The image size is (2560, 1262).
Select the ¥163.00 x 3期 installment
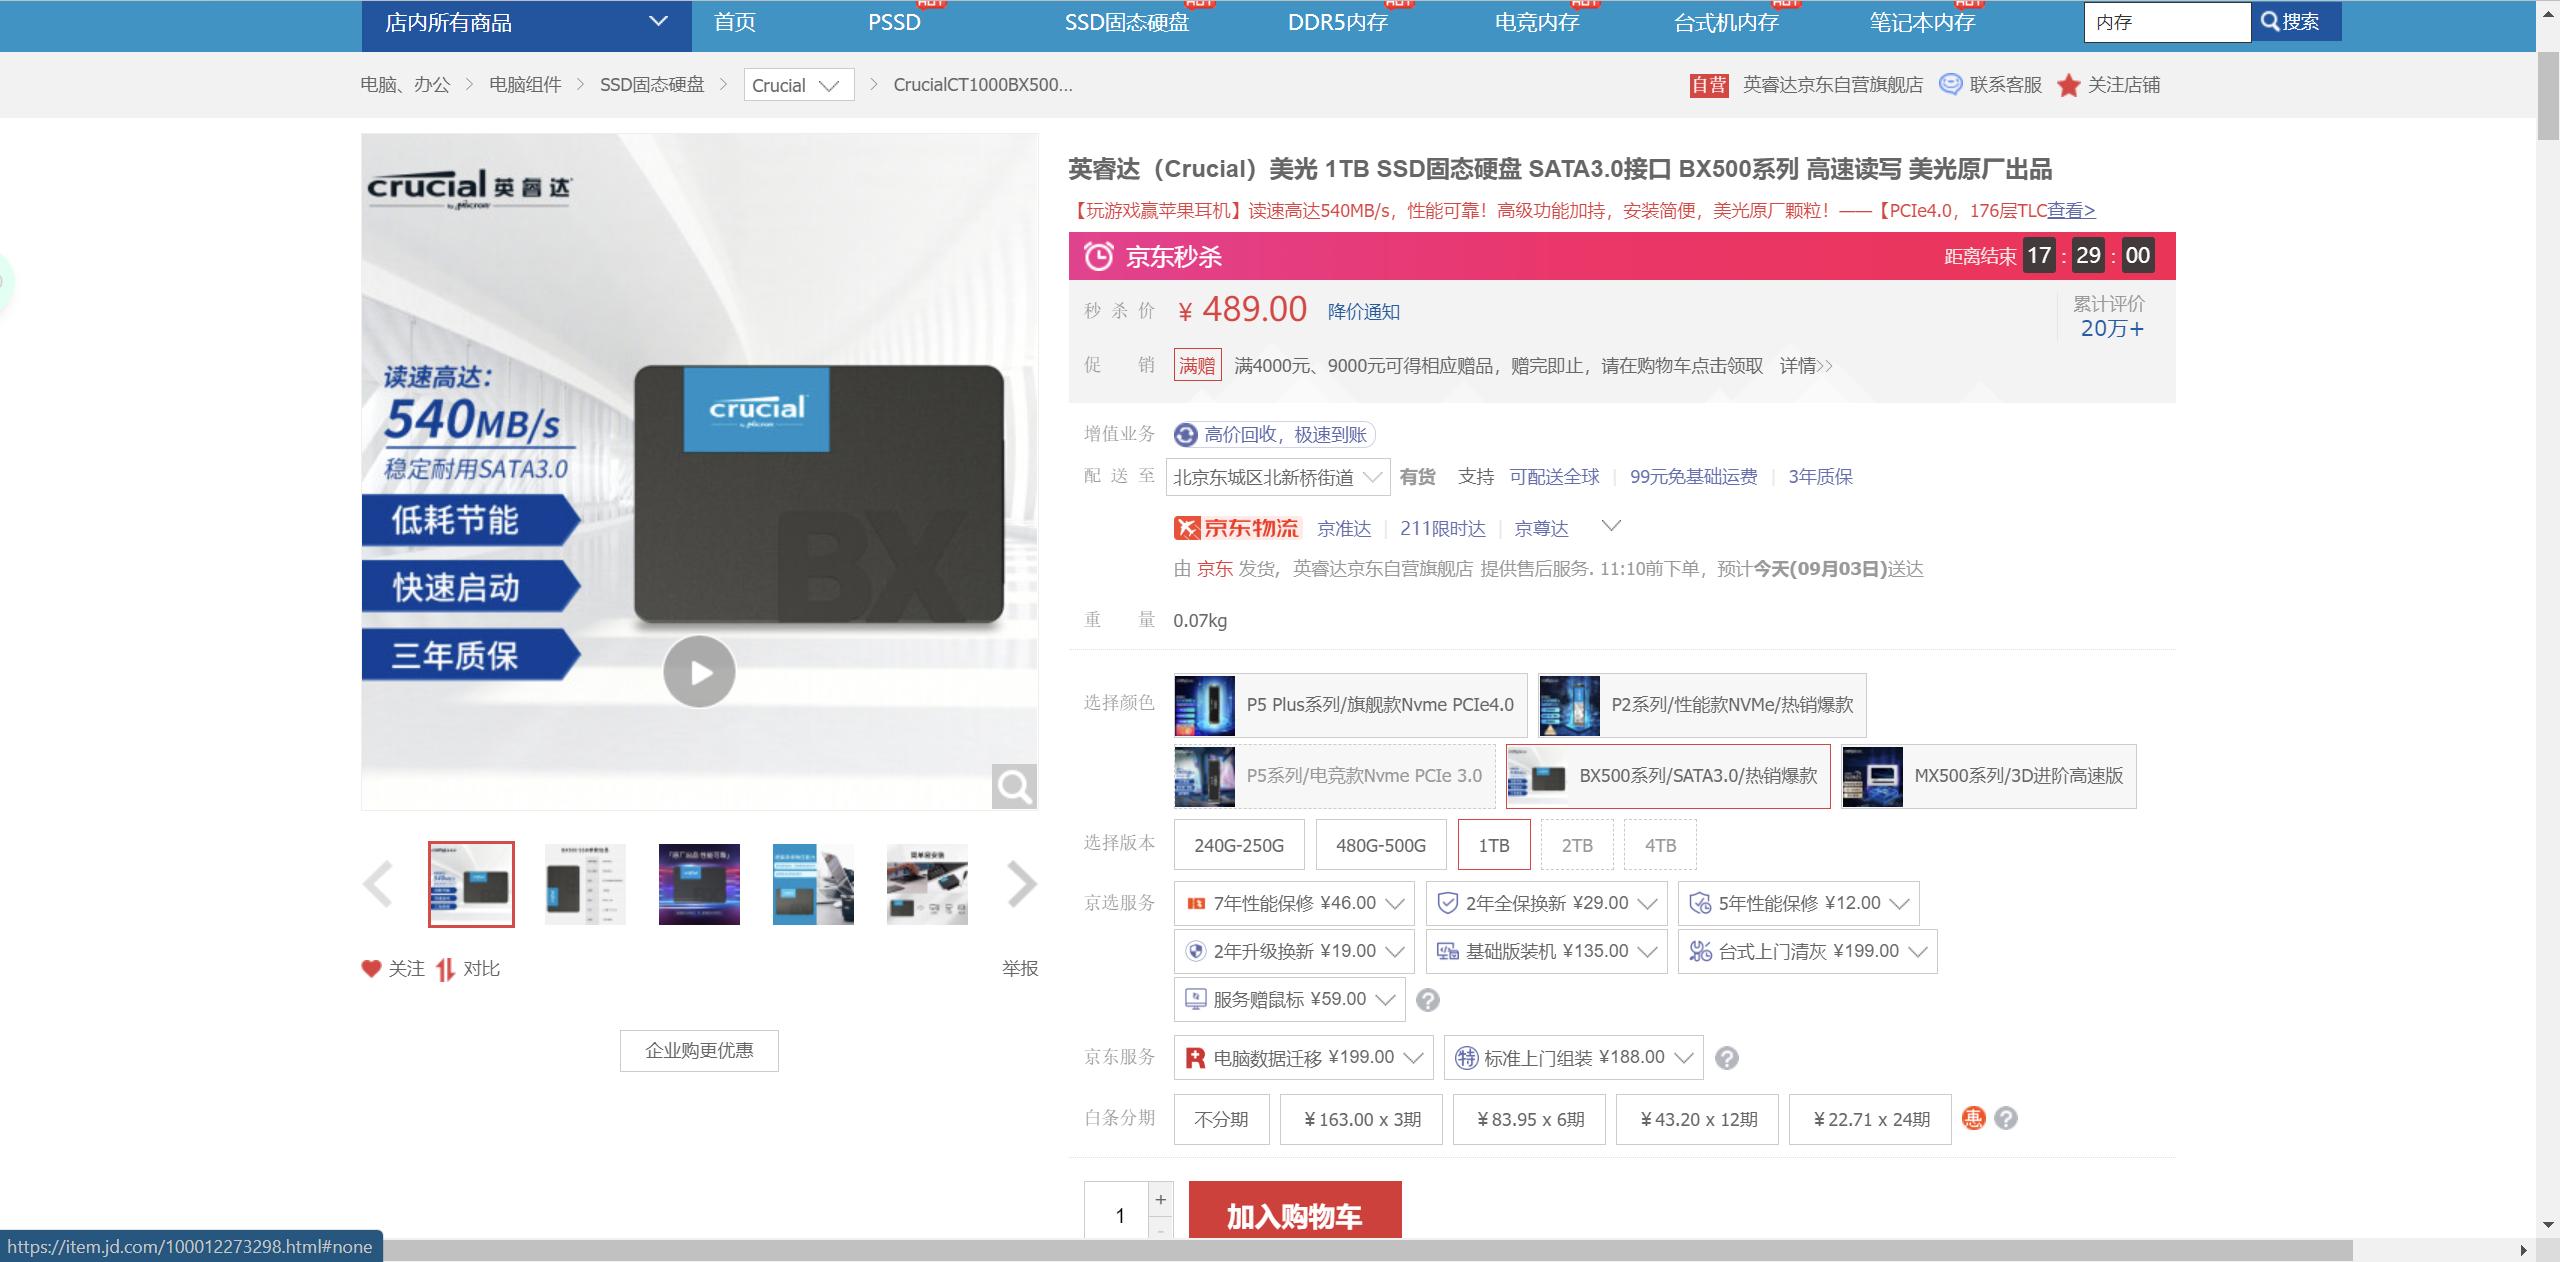1361,1119
